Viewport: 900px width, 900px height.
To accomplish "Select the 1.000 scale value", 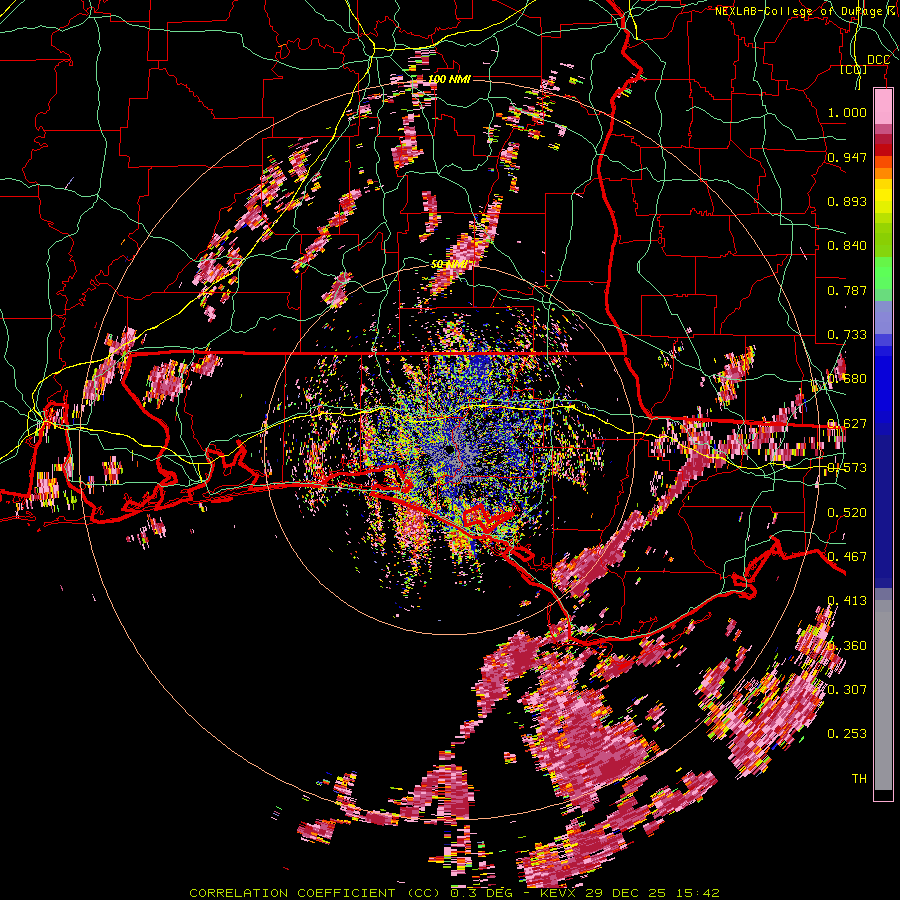I will click(x=847, y=112).
